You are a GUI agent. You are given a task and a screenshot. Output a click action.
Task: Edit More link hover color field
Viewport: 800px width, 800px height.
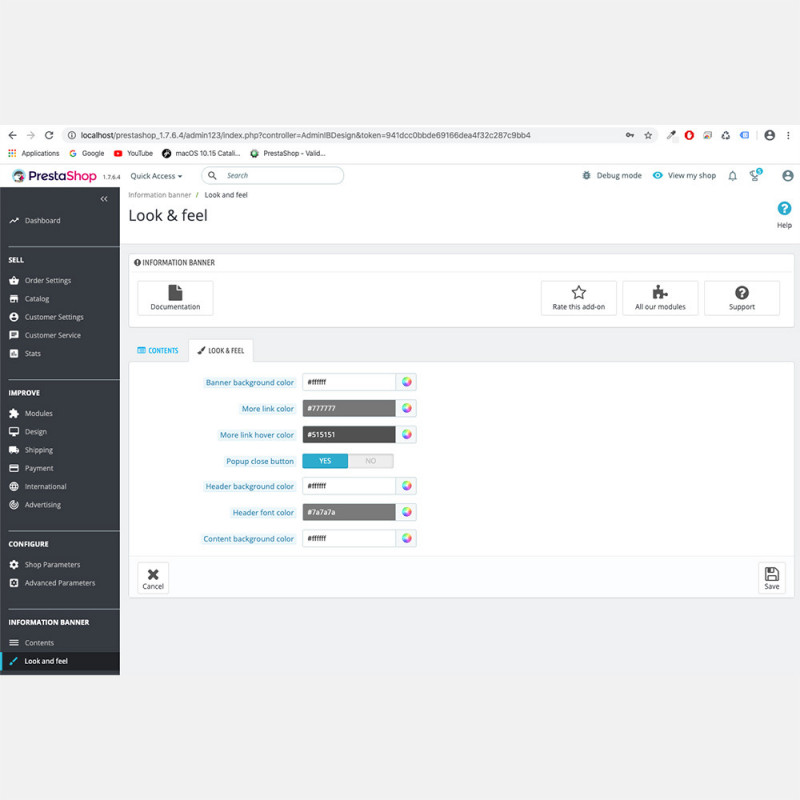(x=349, y=435)
